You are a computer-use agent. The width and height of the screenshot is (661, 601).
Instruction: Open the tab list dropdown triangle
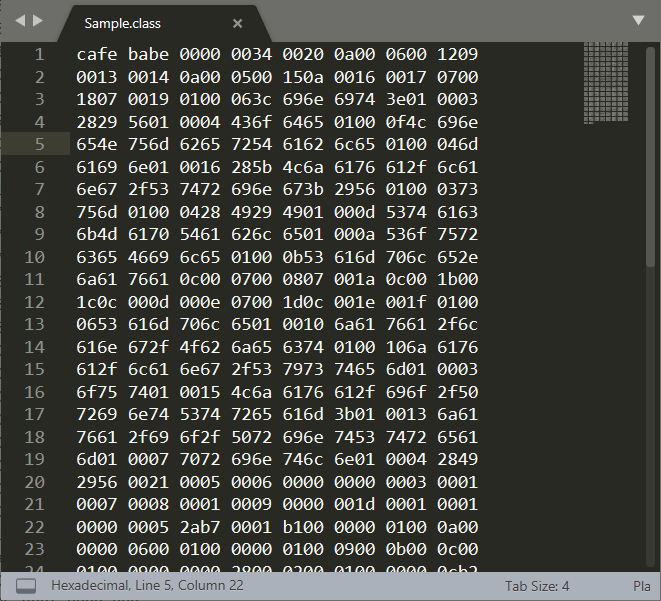(x=638, y=20)
